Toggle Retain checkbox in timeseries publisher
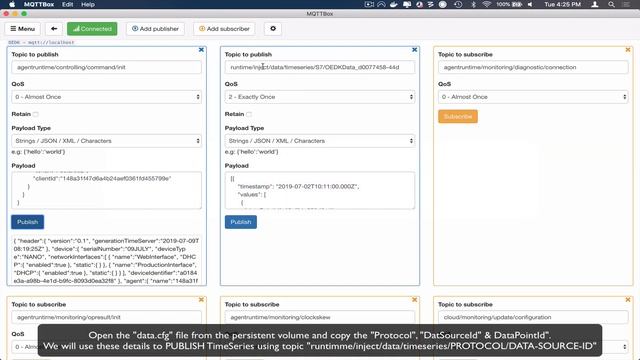640x360 pixels. pos(249,114)
